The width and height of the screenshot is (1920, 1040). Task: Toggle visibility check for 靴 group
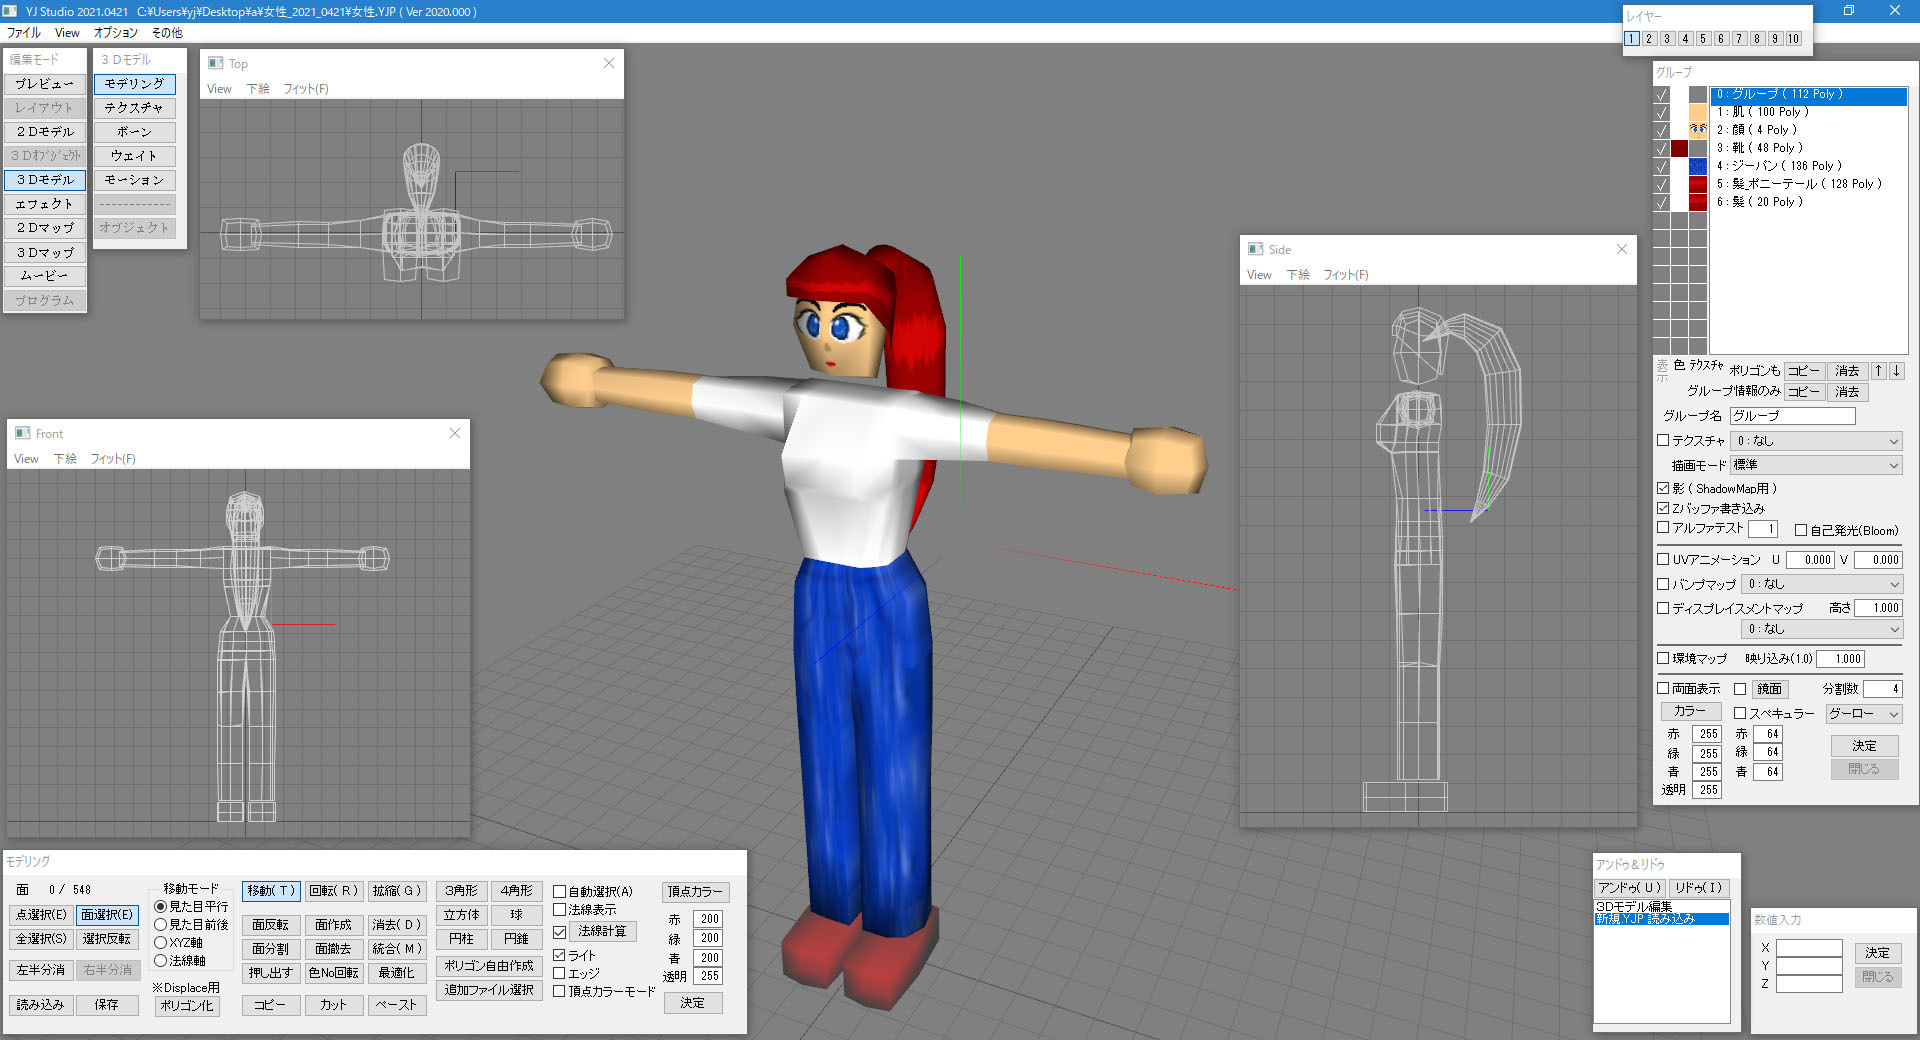1662,148
